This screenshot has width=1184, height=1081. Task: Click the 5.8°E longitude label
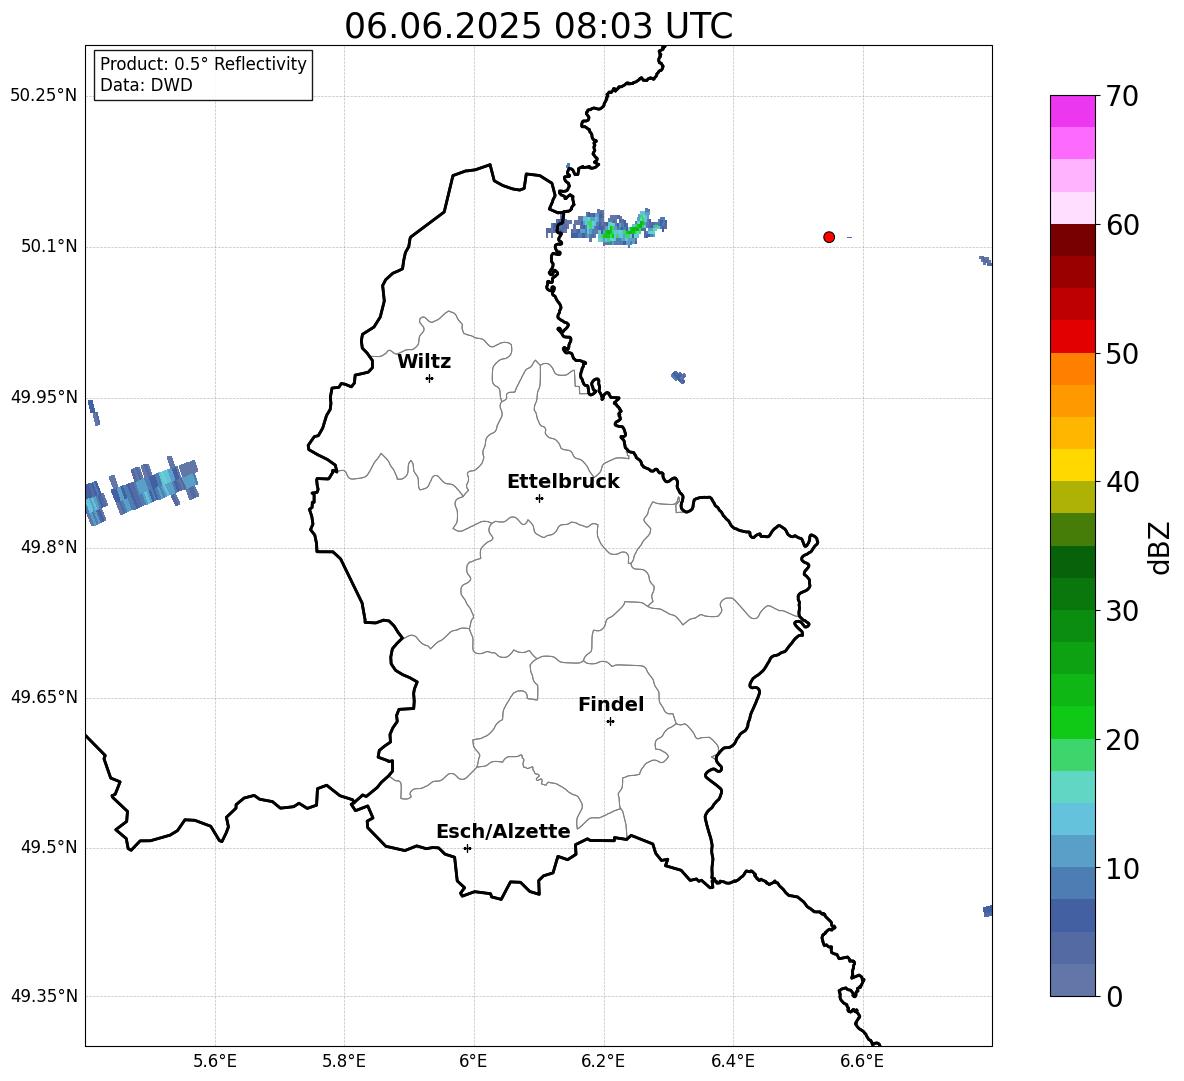tap(344, 1061)
